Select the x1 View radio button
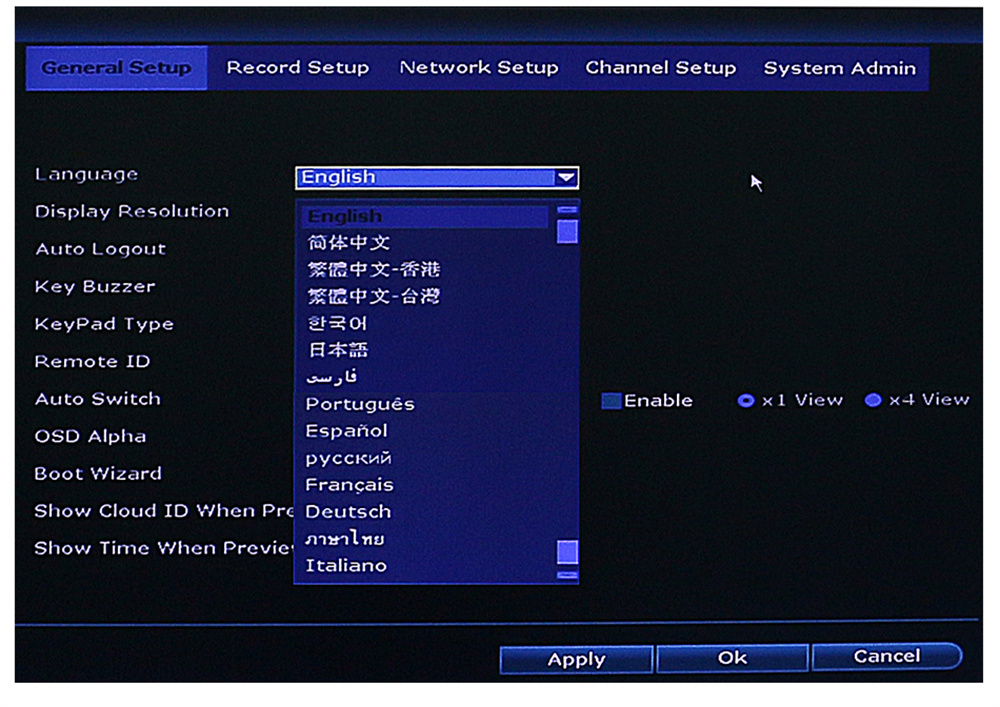Viewport: 1000px width, 707px height. coord(745,401)
